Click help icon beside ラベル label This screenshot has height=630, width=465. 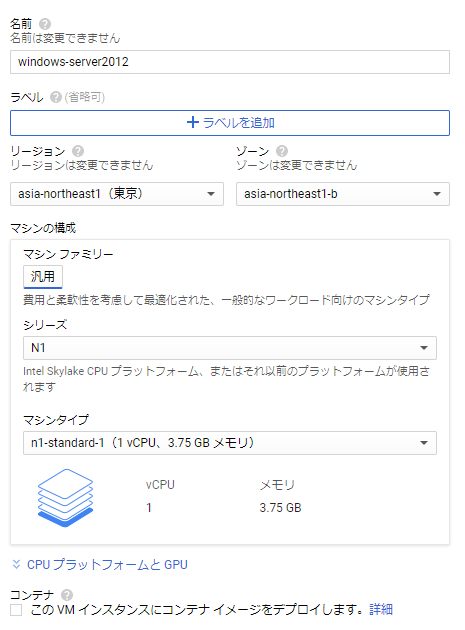[x=55, y=97]
